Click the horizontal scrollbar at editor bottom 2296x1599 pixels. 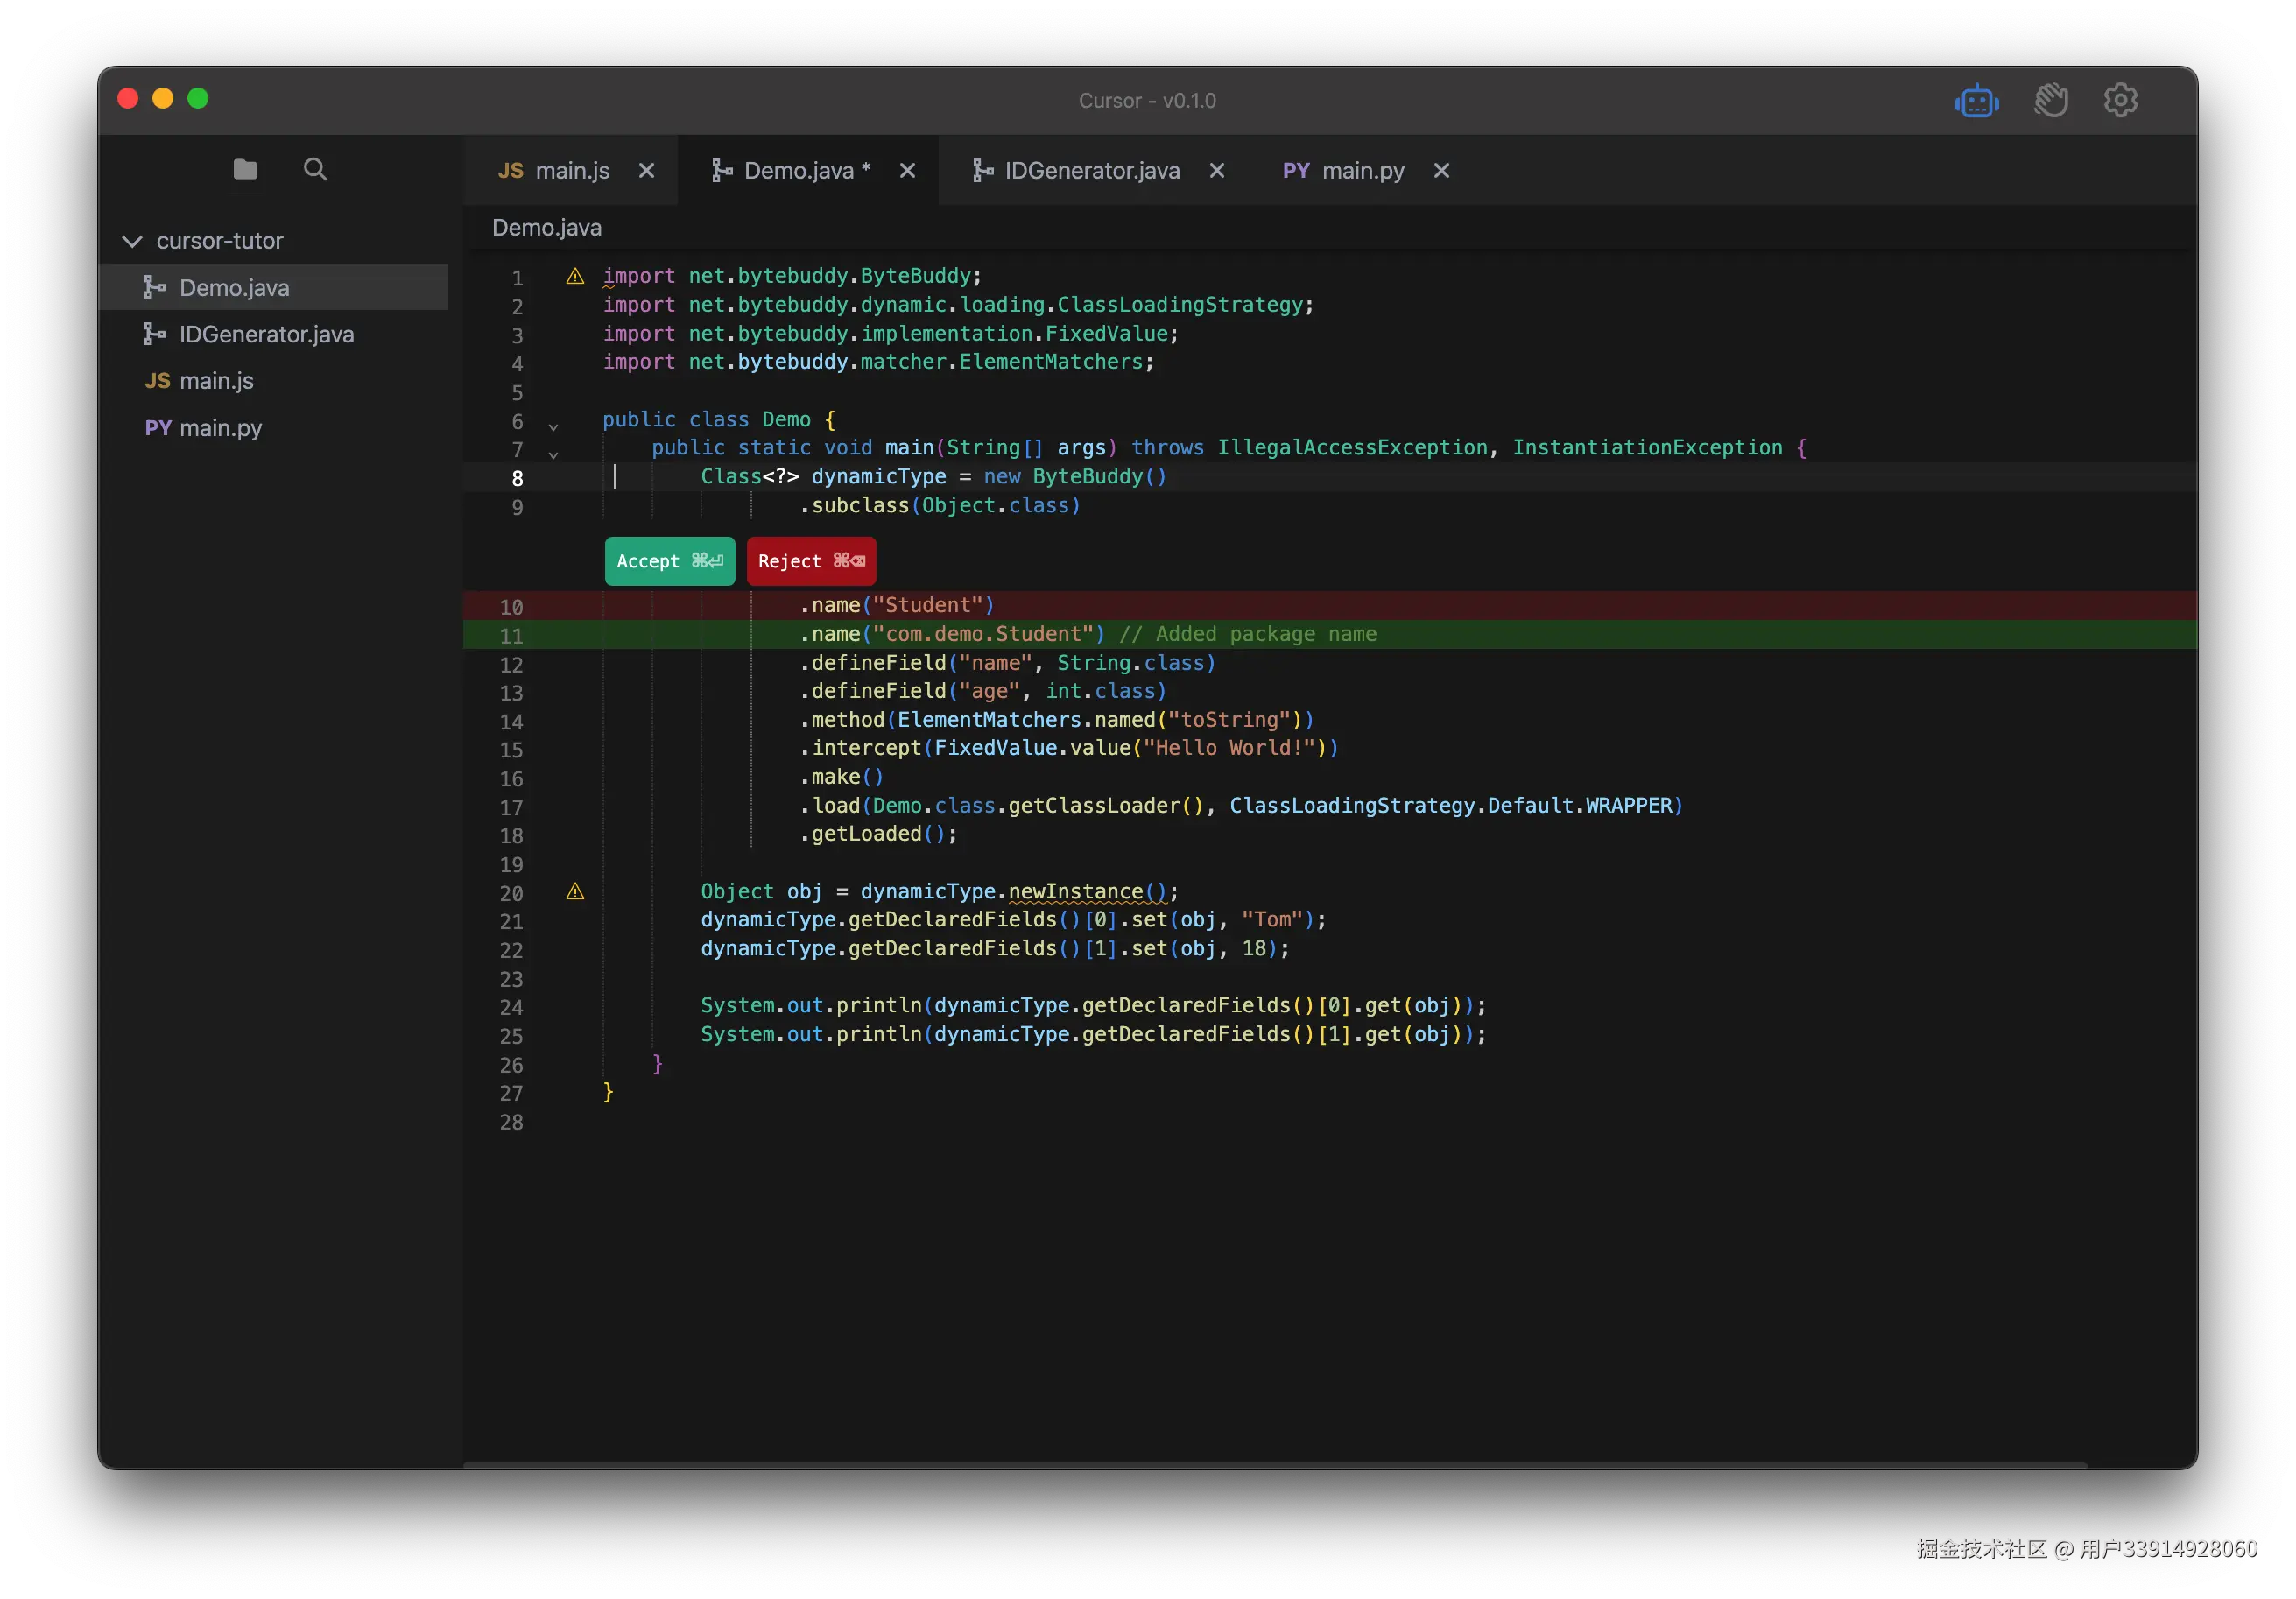point(1274,1465)
